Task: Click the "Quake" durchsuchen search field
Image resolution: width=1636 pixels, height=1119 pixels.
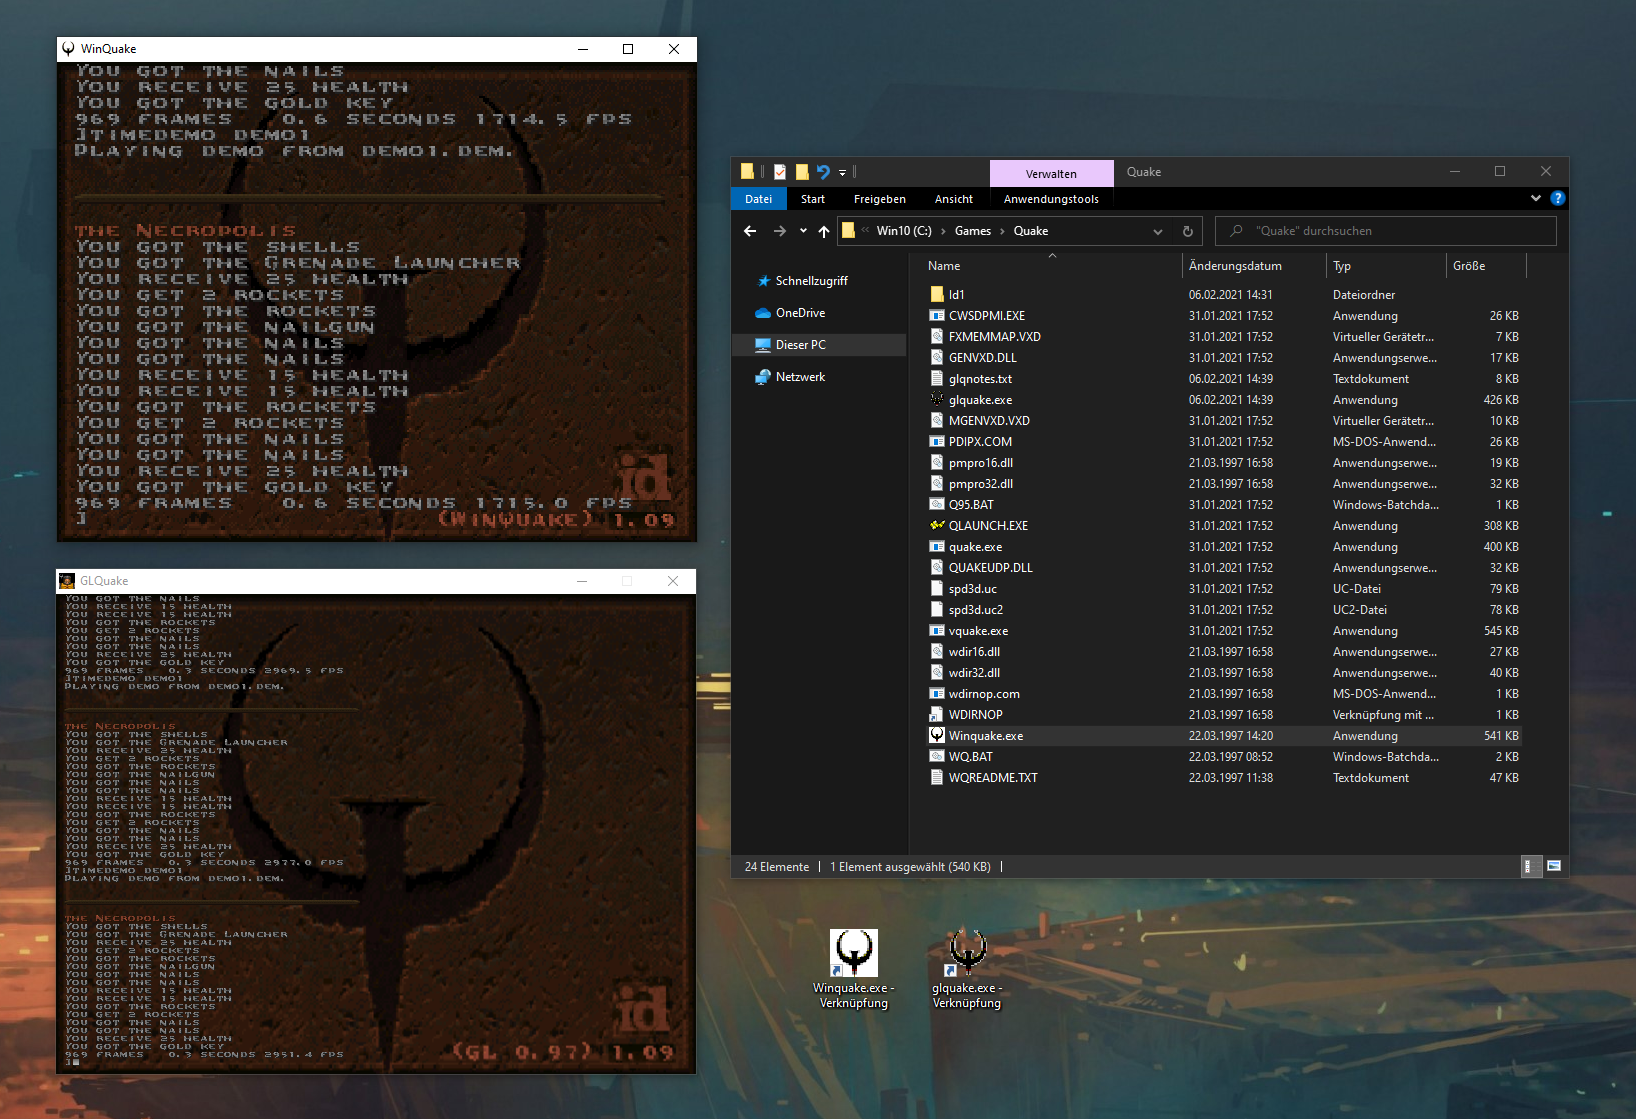Action: pos(1386,231)
